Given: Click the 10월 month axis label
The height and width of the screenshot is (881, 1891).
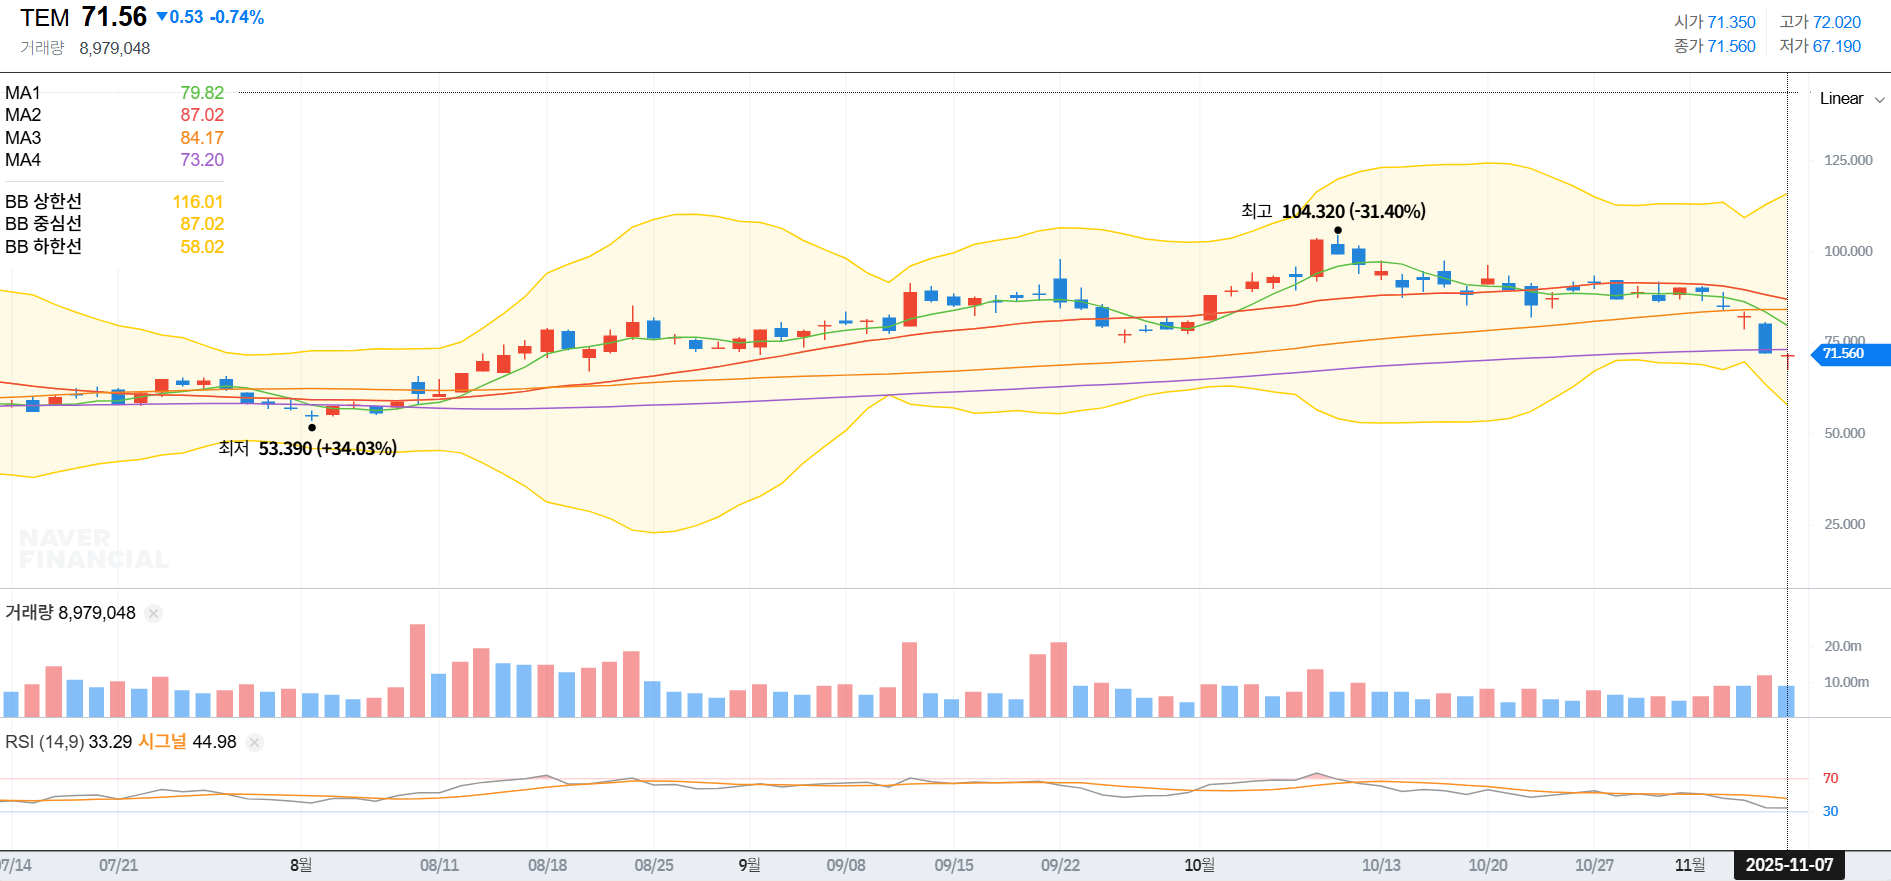Looking at the screenshot, I should coord(1199,865).
